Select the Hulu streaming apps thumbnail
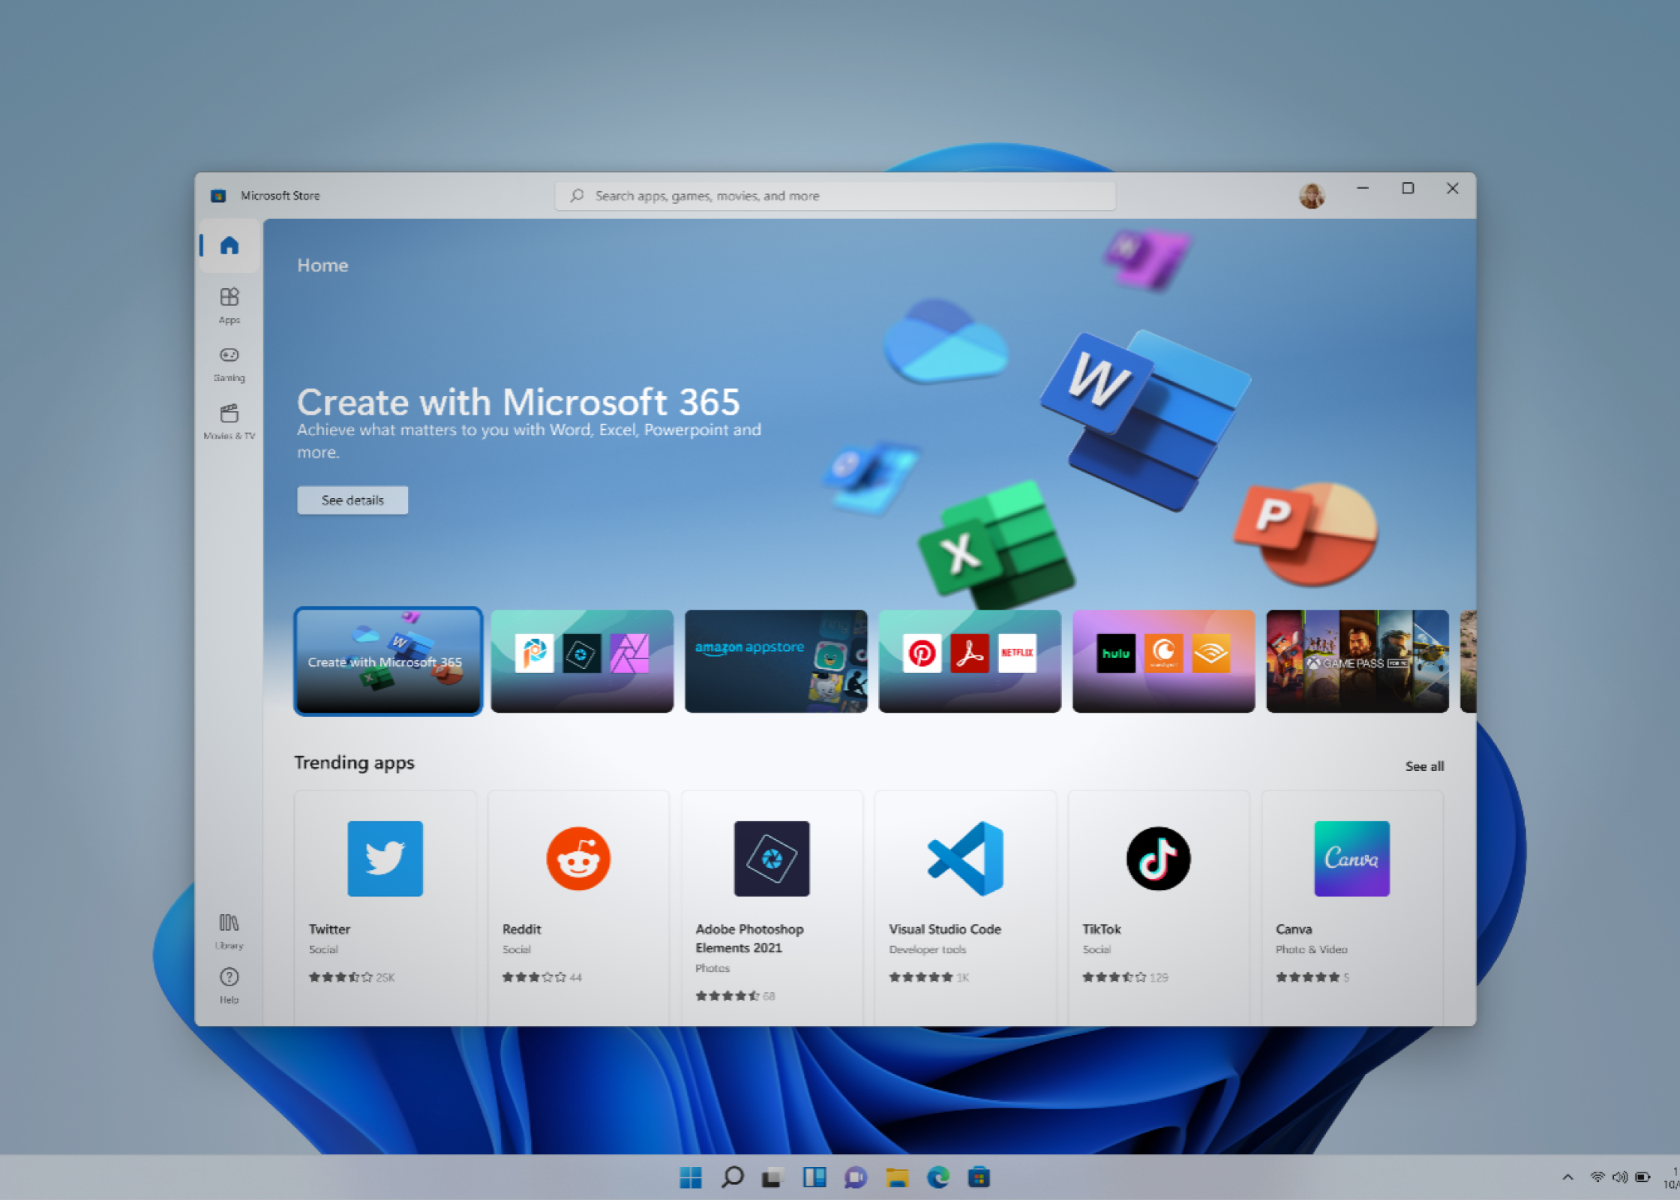Screen dimensions: 1680x1200 pyautogui.click(x=1164, y=661)
